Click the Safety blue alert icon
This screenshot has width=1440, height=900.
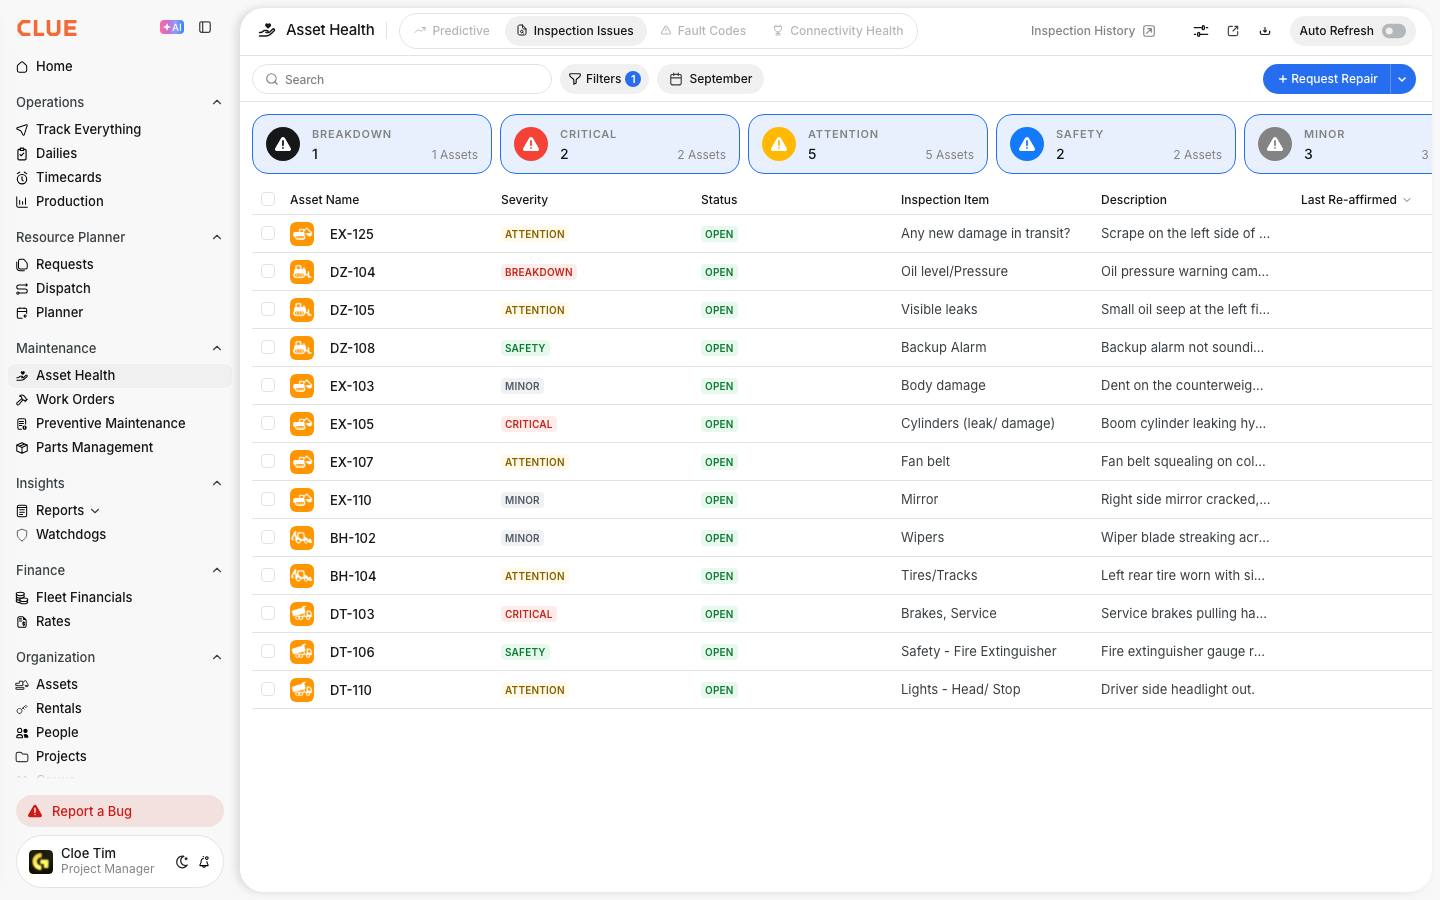click(1027, 144)
